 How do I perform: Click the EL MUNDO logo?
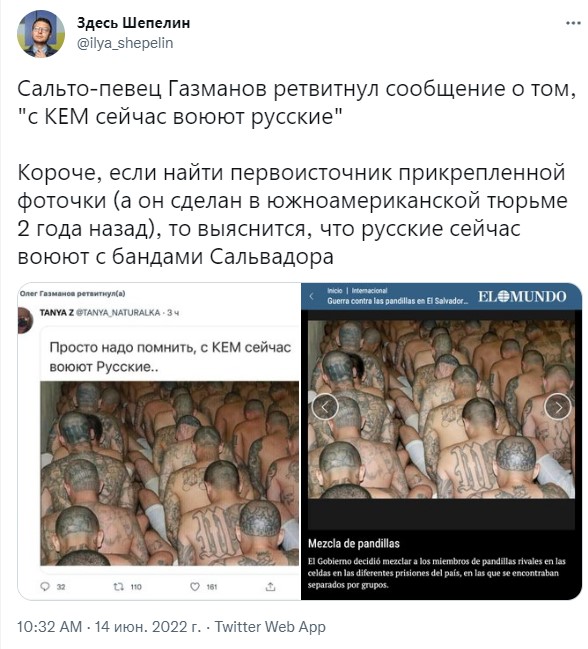point(522,296)
